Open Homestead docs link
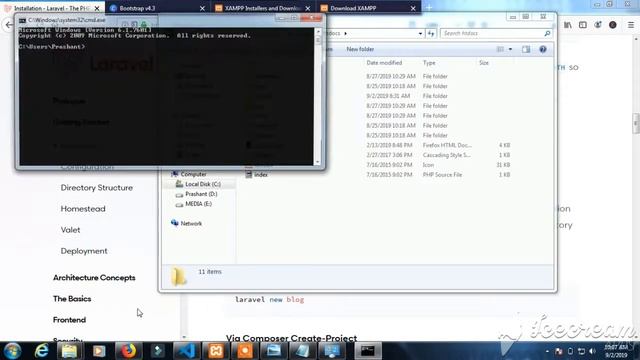The image size is (640, 360). (83, 209)
